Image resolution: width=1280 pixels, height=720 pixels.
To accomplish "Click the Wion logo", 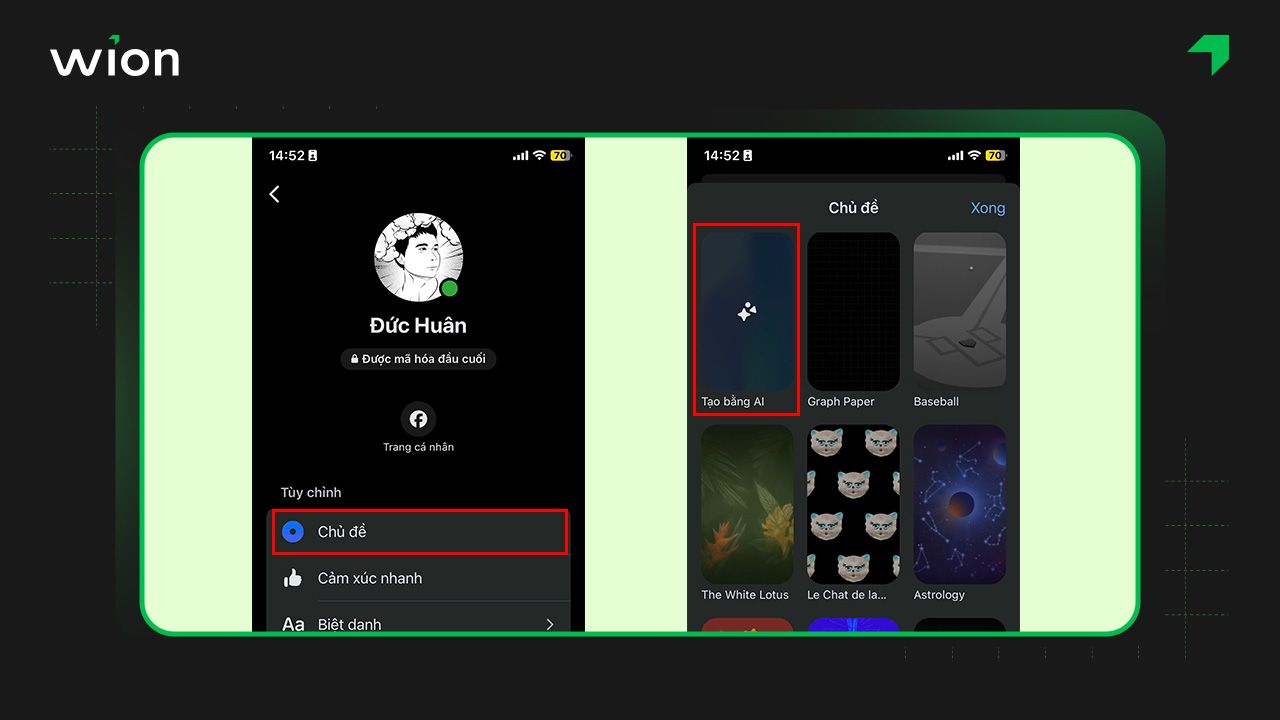I will [x=115, y=59].
